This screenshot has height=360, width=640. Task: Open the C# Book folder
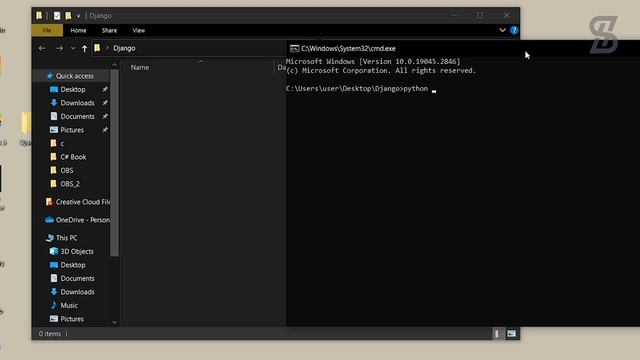(73, 157)
